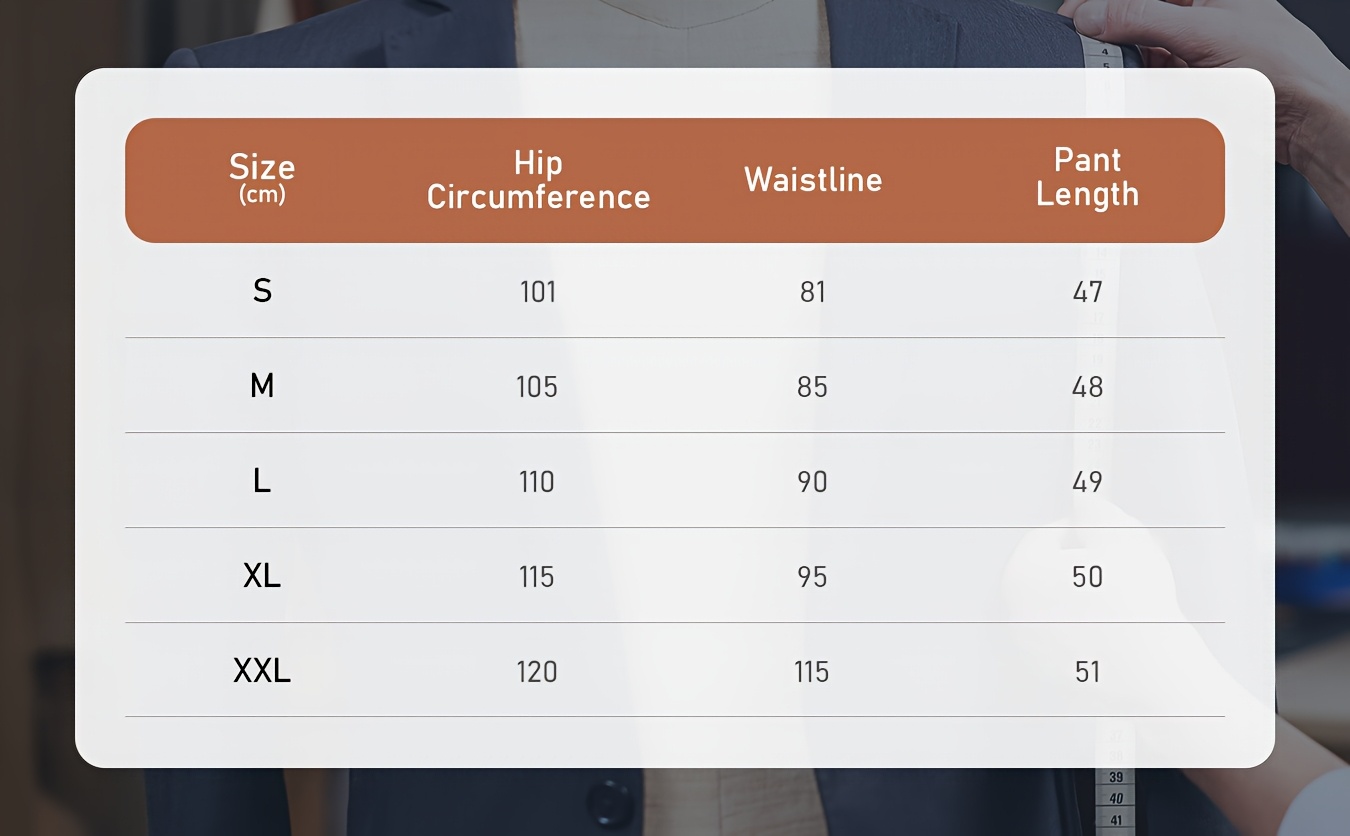The width and height of the screenshot is (1350, 836).
Task: Select pant length value 47
Action: point(1088,292)
